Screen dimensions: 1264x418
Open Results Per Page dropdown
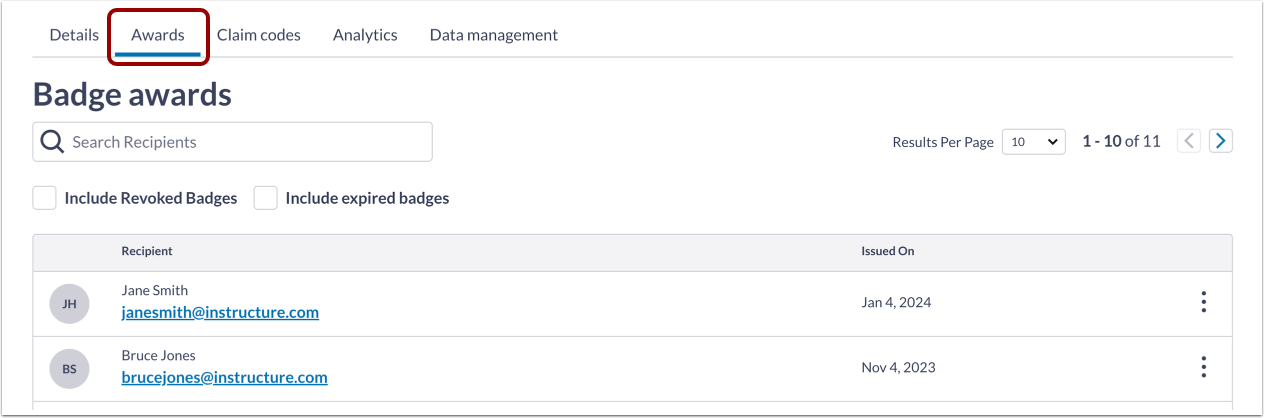pyautogui.click(x=1034, y=142)
